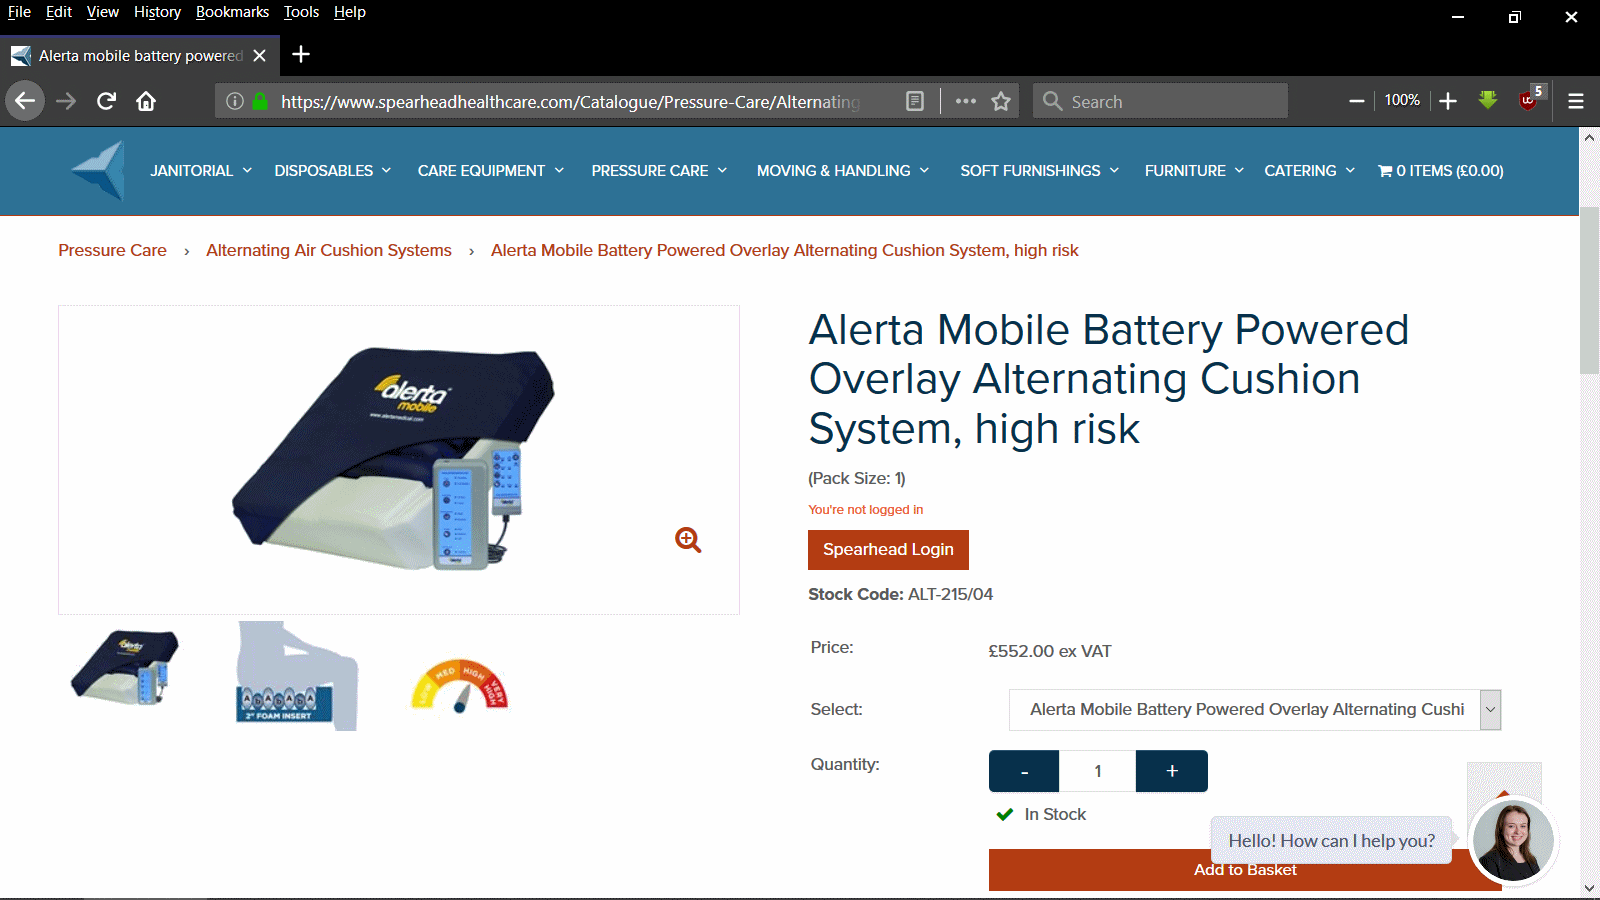Viewport: 1600px width, 900px height.
Task: Reload the page with the refresh icon
Action: click(x=106, y=101)
